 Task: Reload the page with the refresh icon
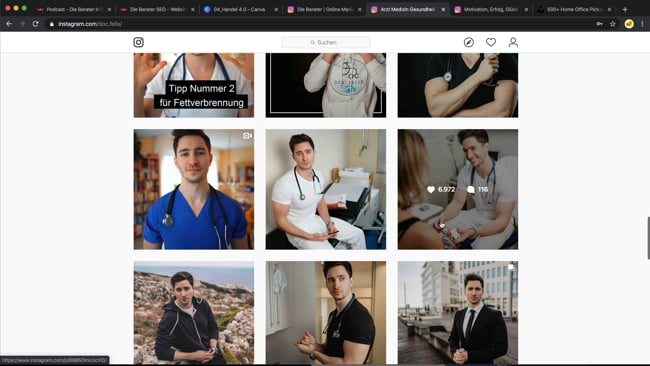(x=36, y=24)
